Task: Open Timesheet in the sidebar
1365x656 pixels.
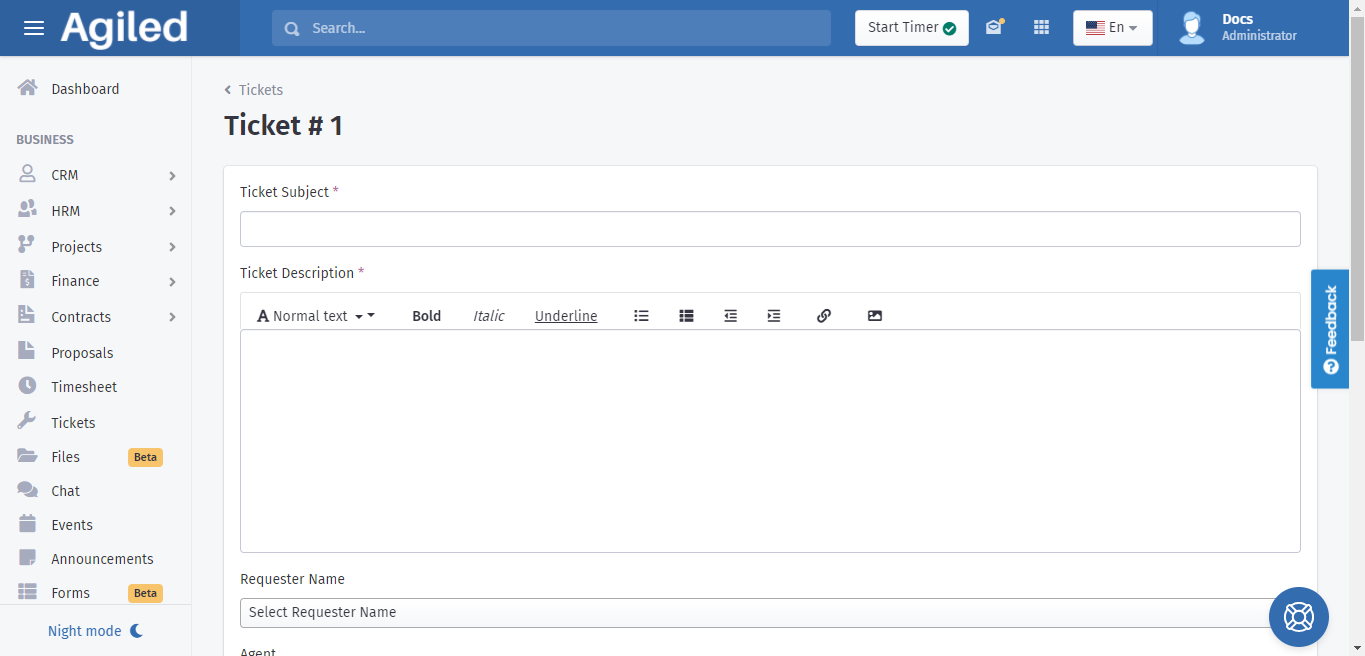Action: click(84, 387)
